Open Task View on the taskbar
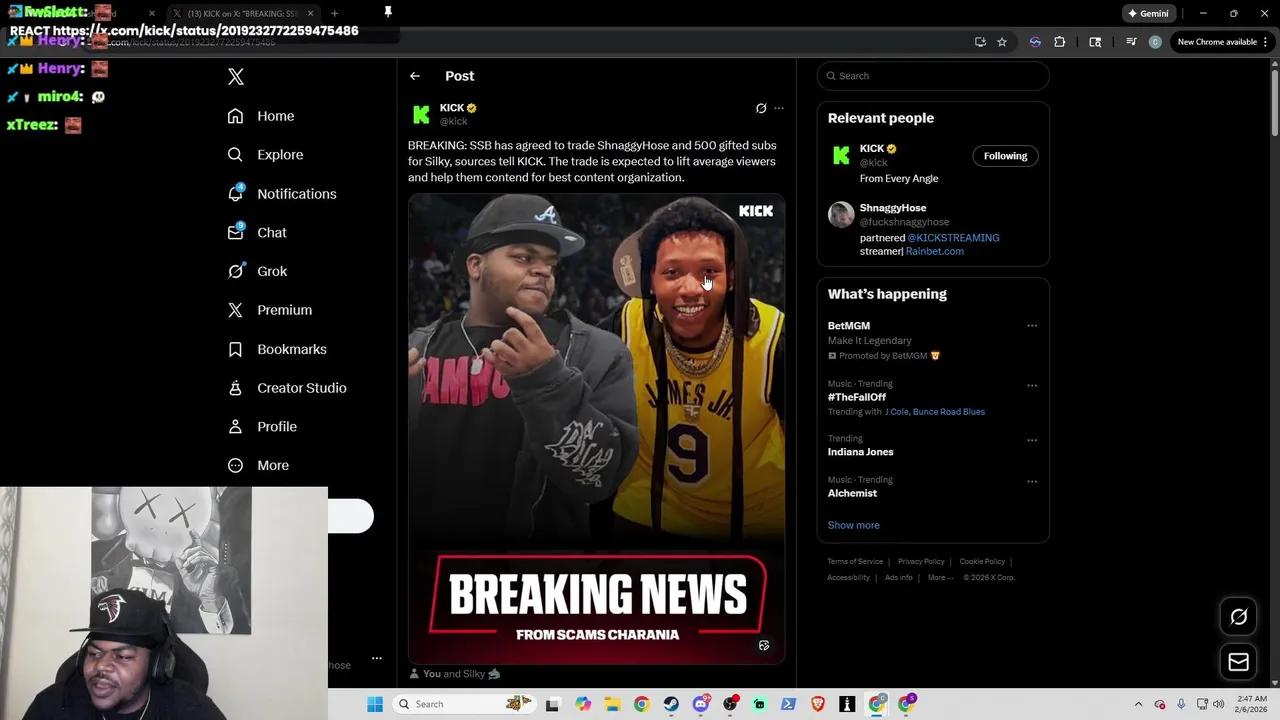Viewport: 1280px width, 720px height. coord(552,704)
